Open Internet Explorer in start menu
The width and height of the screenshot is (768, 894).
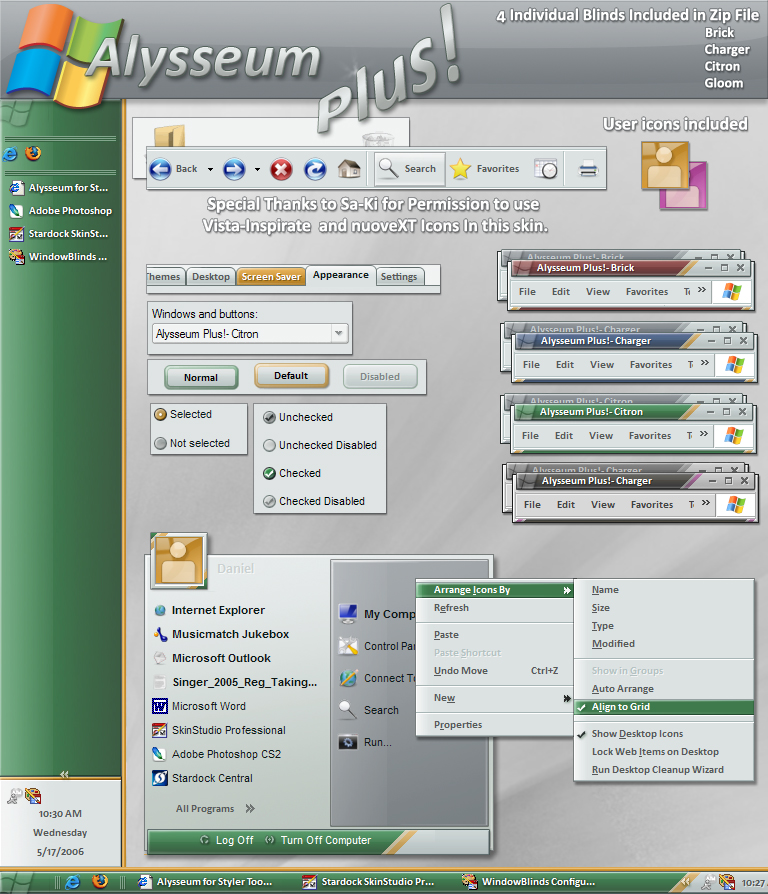(x=210, y=610)
